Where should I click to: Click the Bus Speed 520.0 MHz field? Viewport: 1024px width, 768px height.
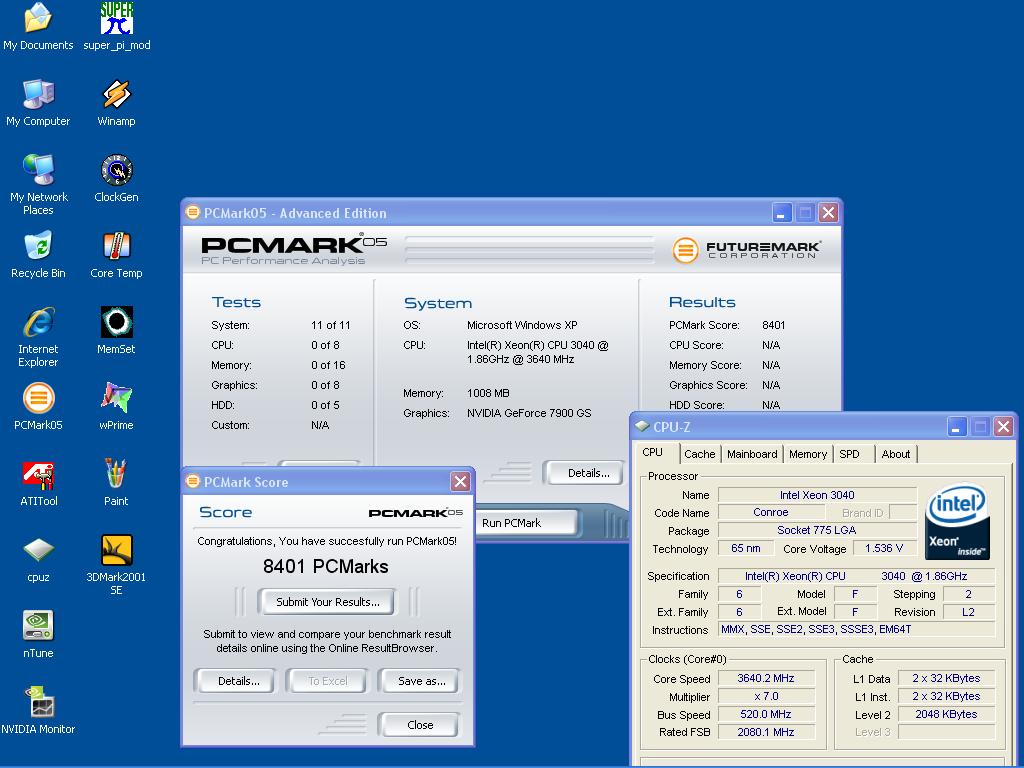(x=765, y=714)
